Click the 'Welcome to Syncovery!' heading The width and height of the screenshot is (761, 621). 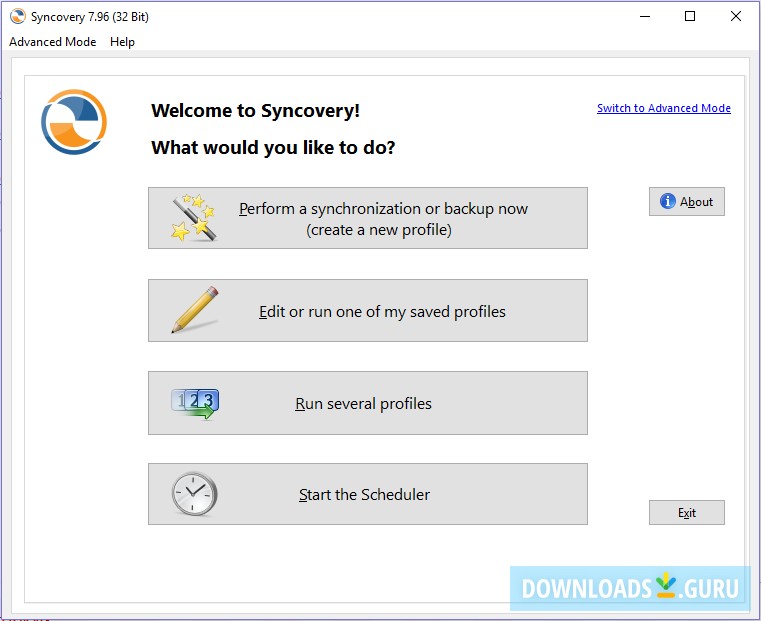tap(255, 111)
